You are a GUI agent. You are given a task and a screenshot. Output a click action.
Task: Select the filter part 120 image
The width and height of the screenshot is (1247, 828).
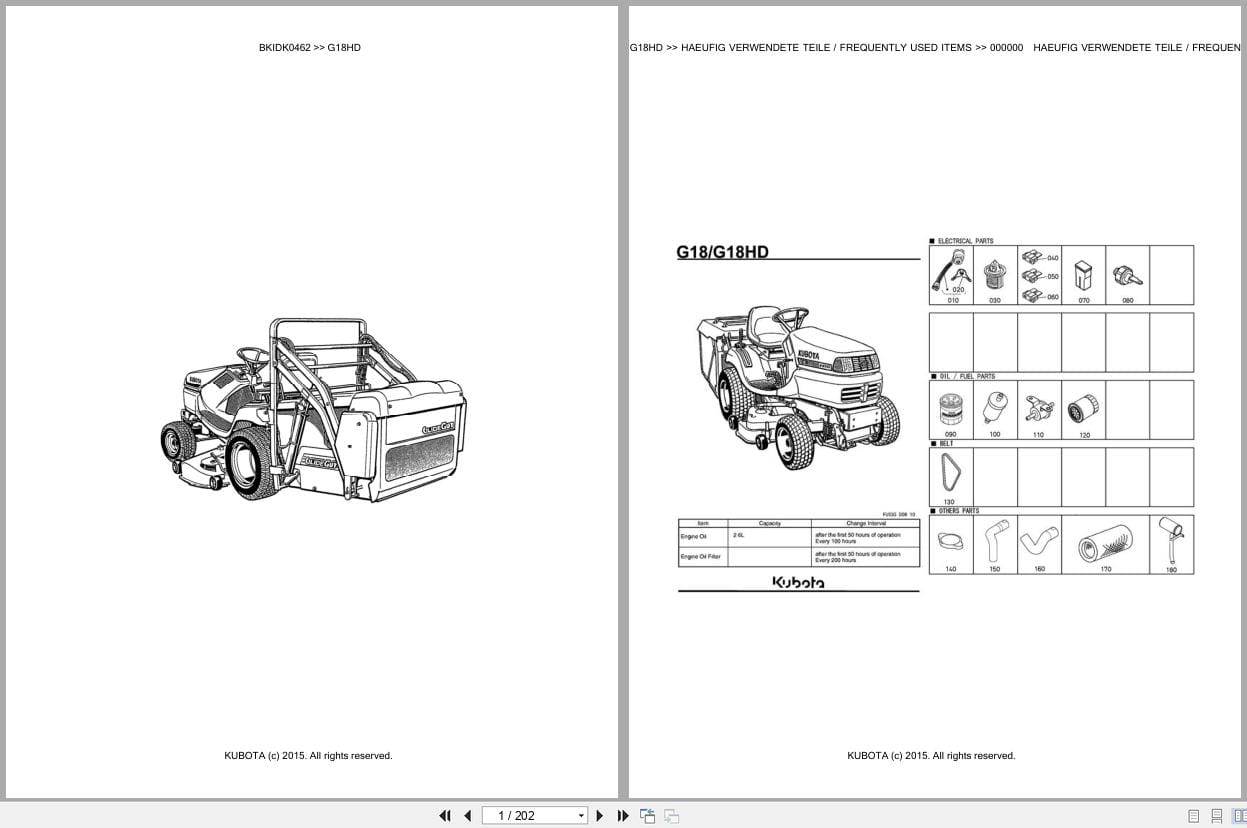[1083, 410]
